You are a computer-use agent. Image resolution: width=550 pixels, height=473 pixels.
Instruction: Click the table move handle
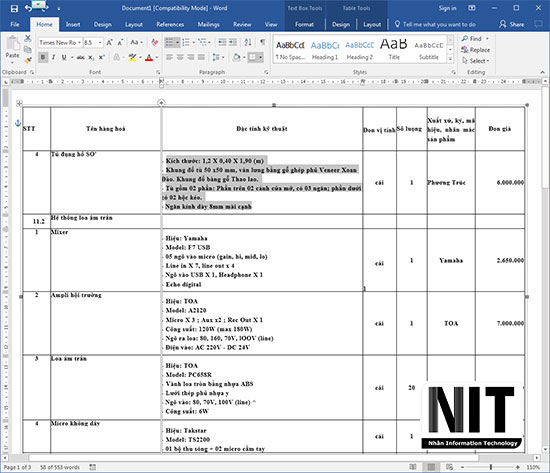[x=19, y=103]
